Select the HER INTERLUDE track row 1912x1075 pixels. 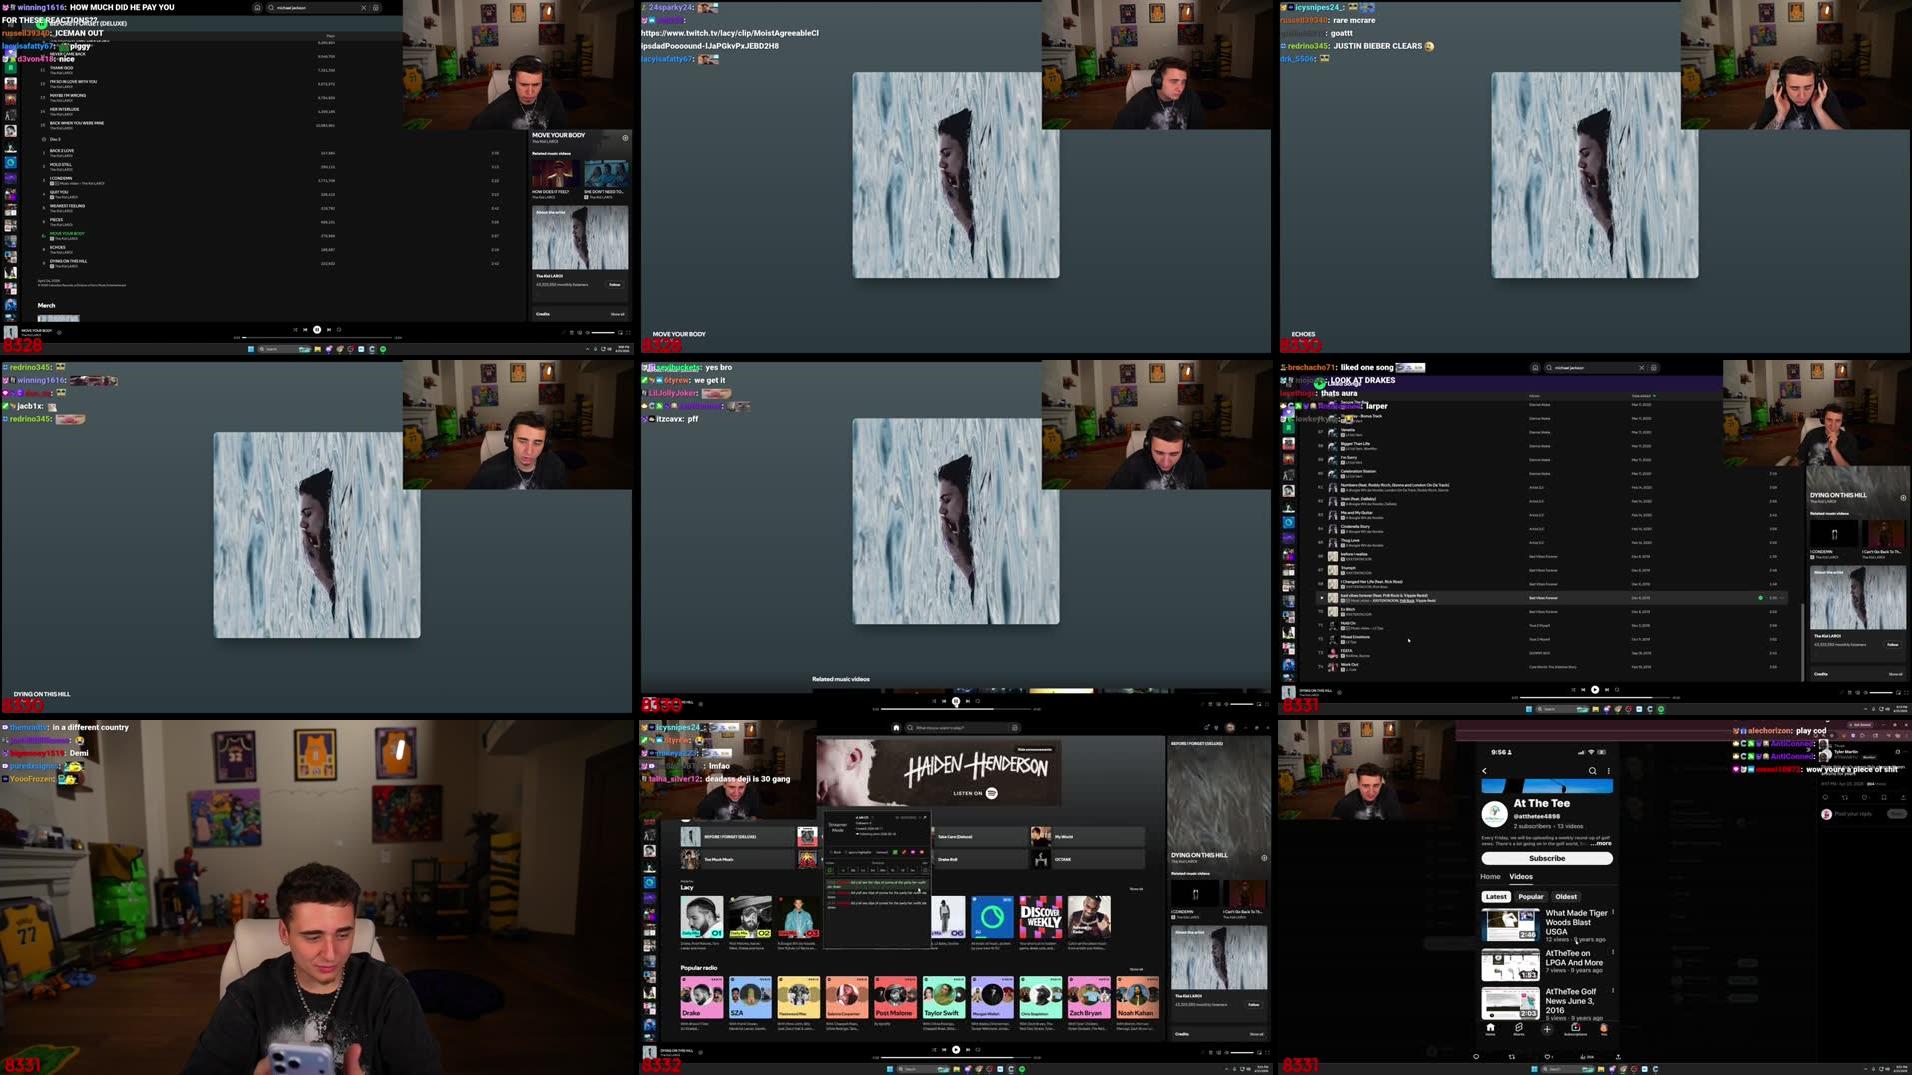click(270, 111)
